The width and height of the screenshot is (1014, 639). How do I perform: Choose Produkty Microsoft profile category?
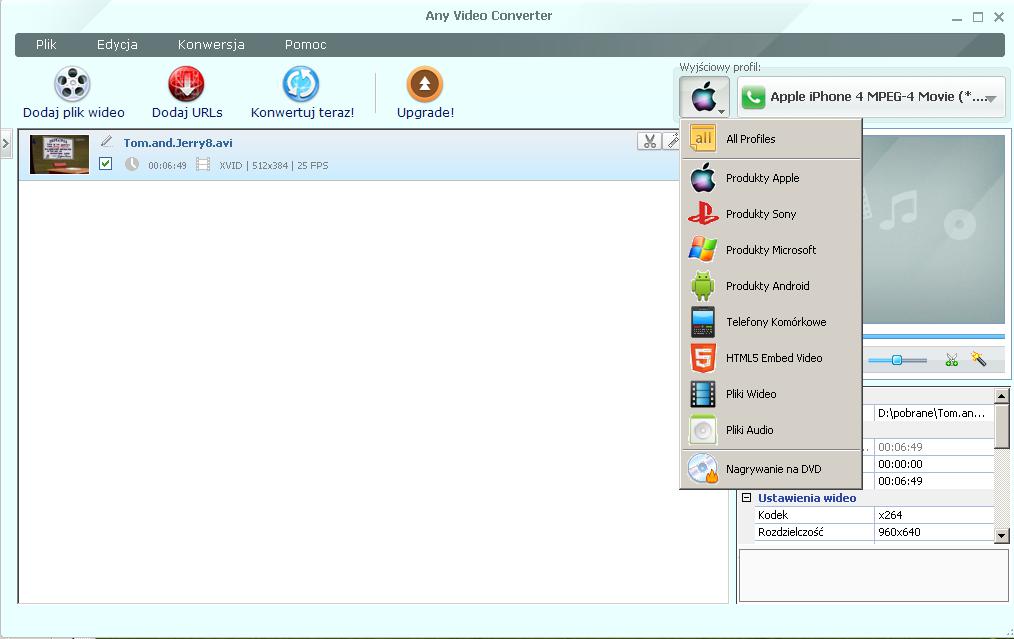click(x=771, y=250)
